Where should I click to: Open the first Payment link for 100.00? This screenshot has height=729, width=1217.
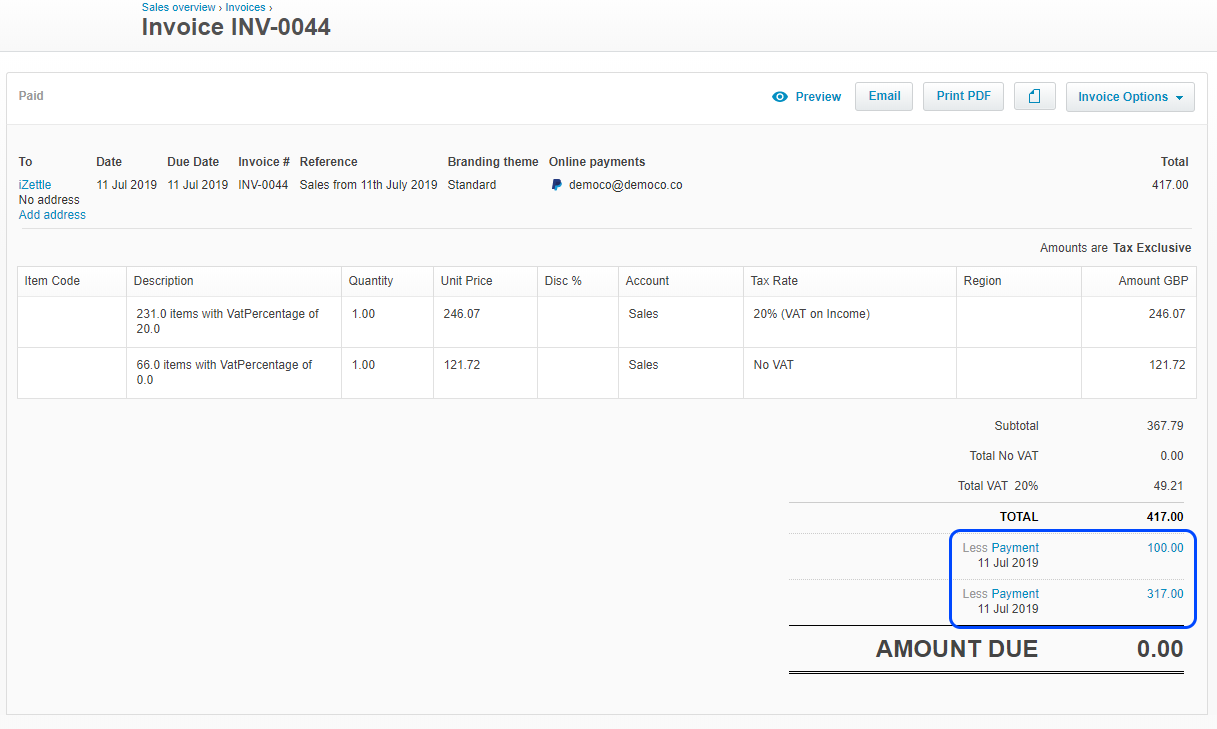click(1014, 548)
